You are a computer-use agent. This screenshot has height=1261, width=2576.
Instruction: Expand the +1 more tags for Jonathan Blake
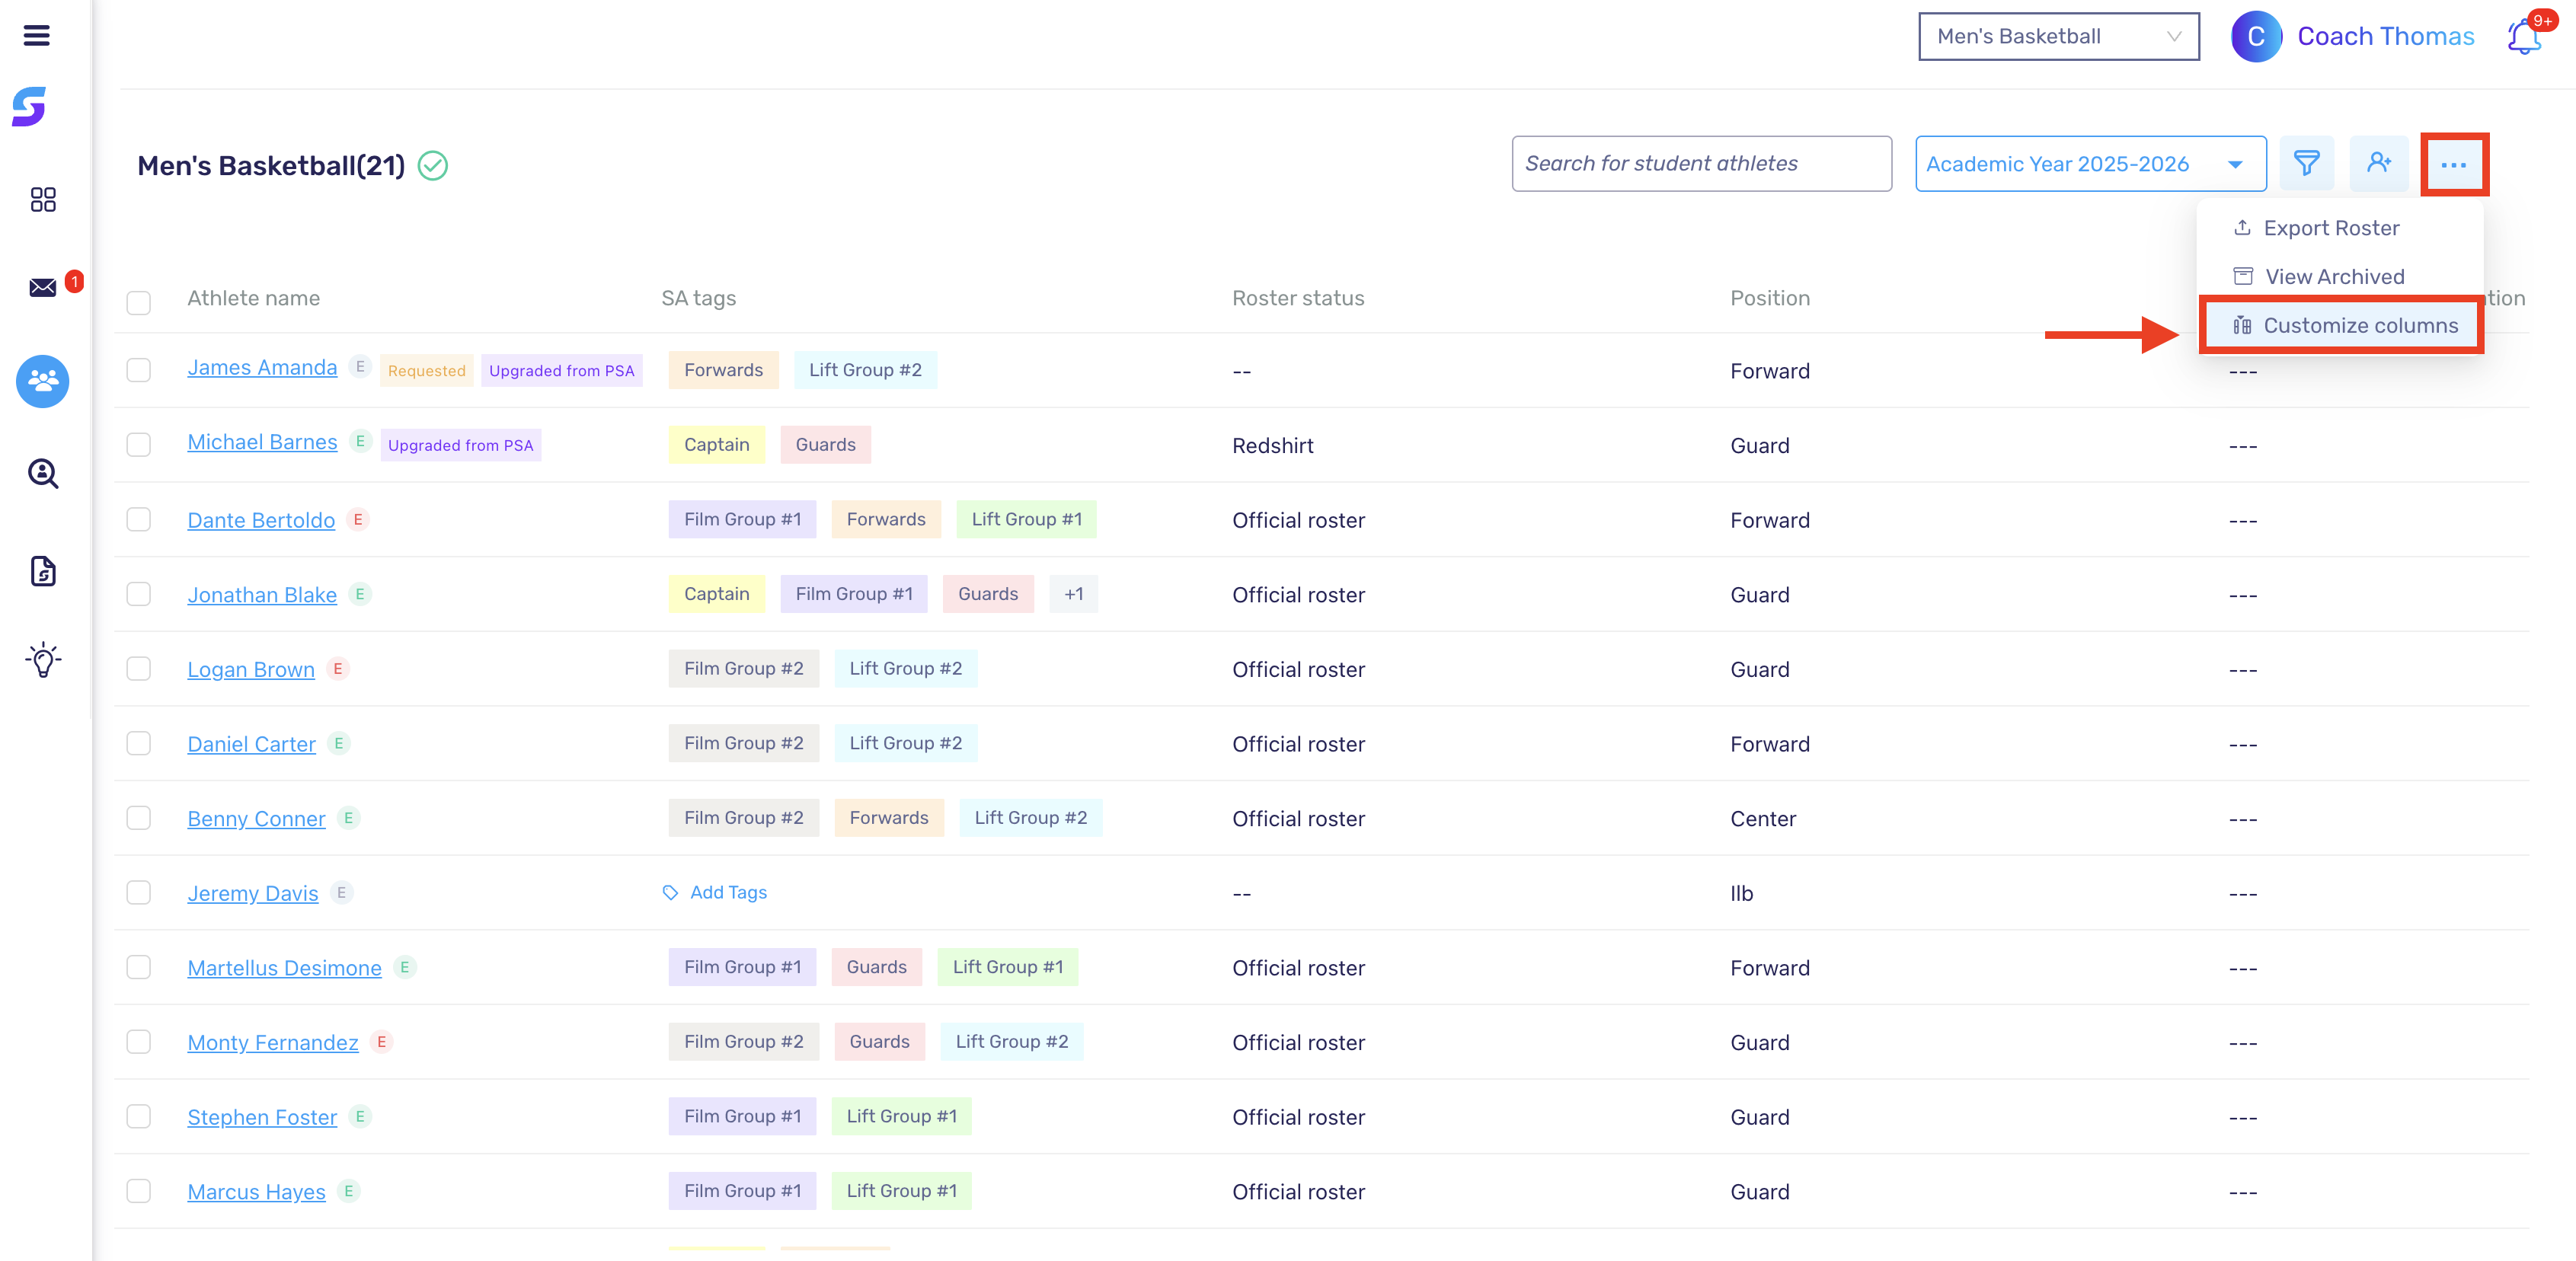coord(1073,594)
